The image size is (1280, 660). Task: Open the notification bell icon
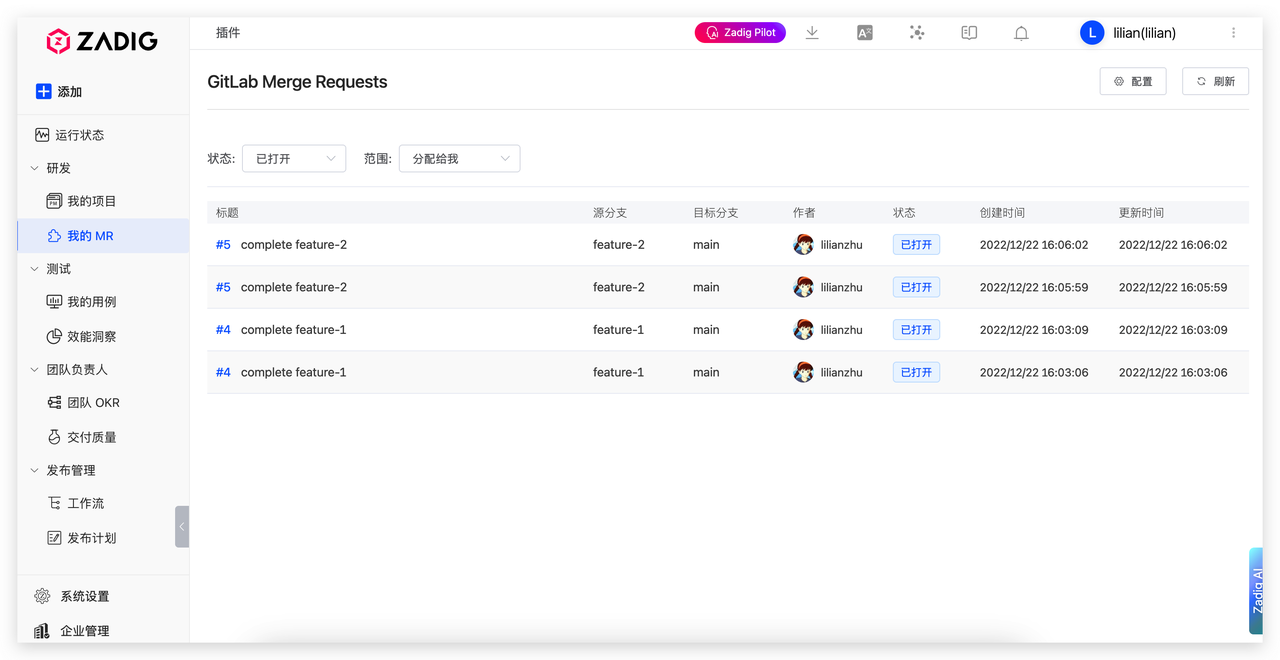point(1021,32)
